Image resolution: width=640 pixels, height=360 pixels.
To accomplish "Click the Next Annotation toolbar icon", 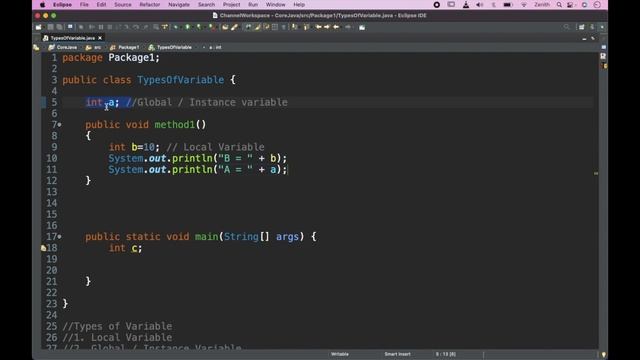I will (x=295, y=27).
